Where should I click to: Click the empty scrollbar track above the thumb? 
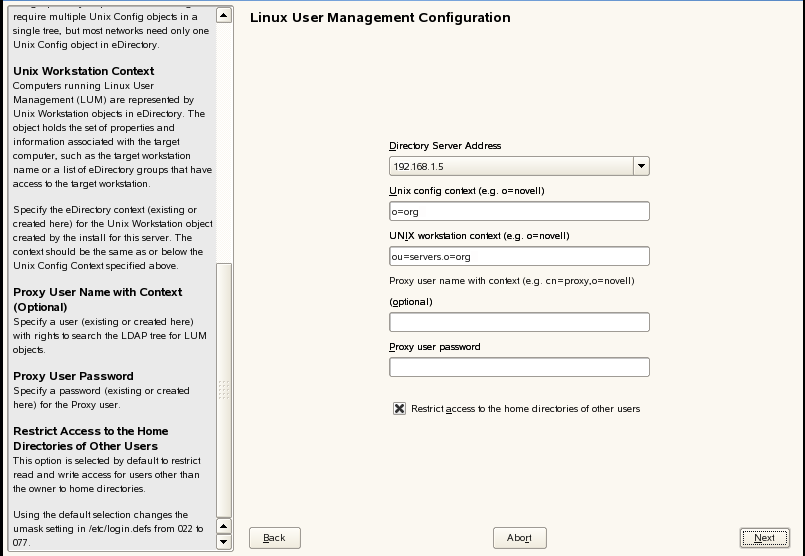pos(224,140)
